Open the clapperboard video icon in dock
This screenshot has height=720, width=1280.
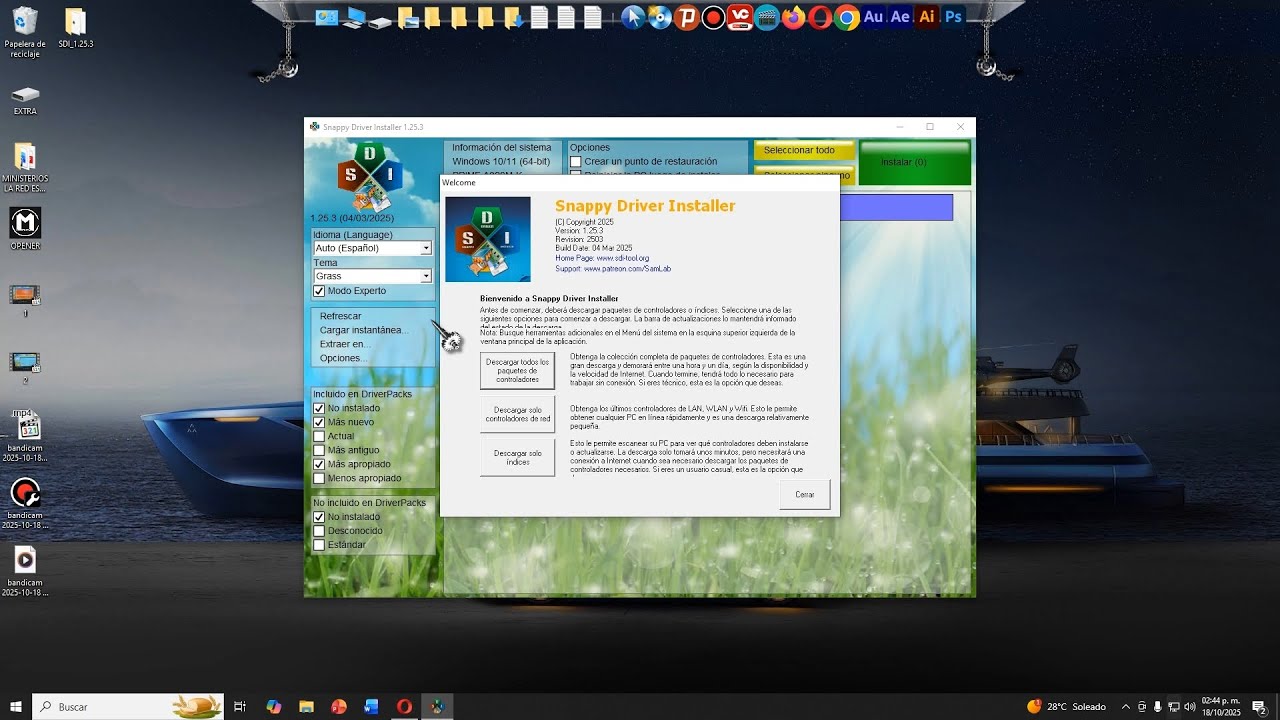tap(767, 17)
